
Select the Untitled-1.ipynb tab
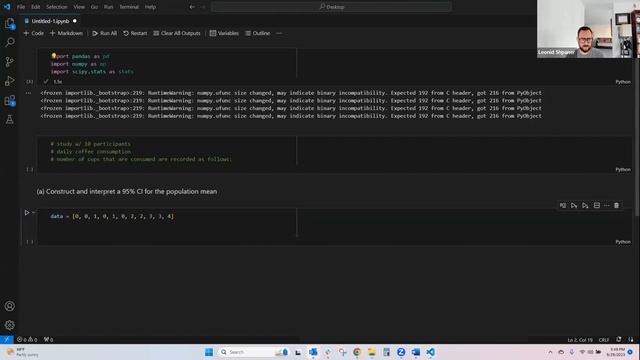click(50, 21)
